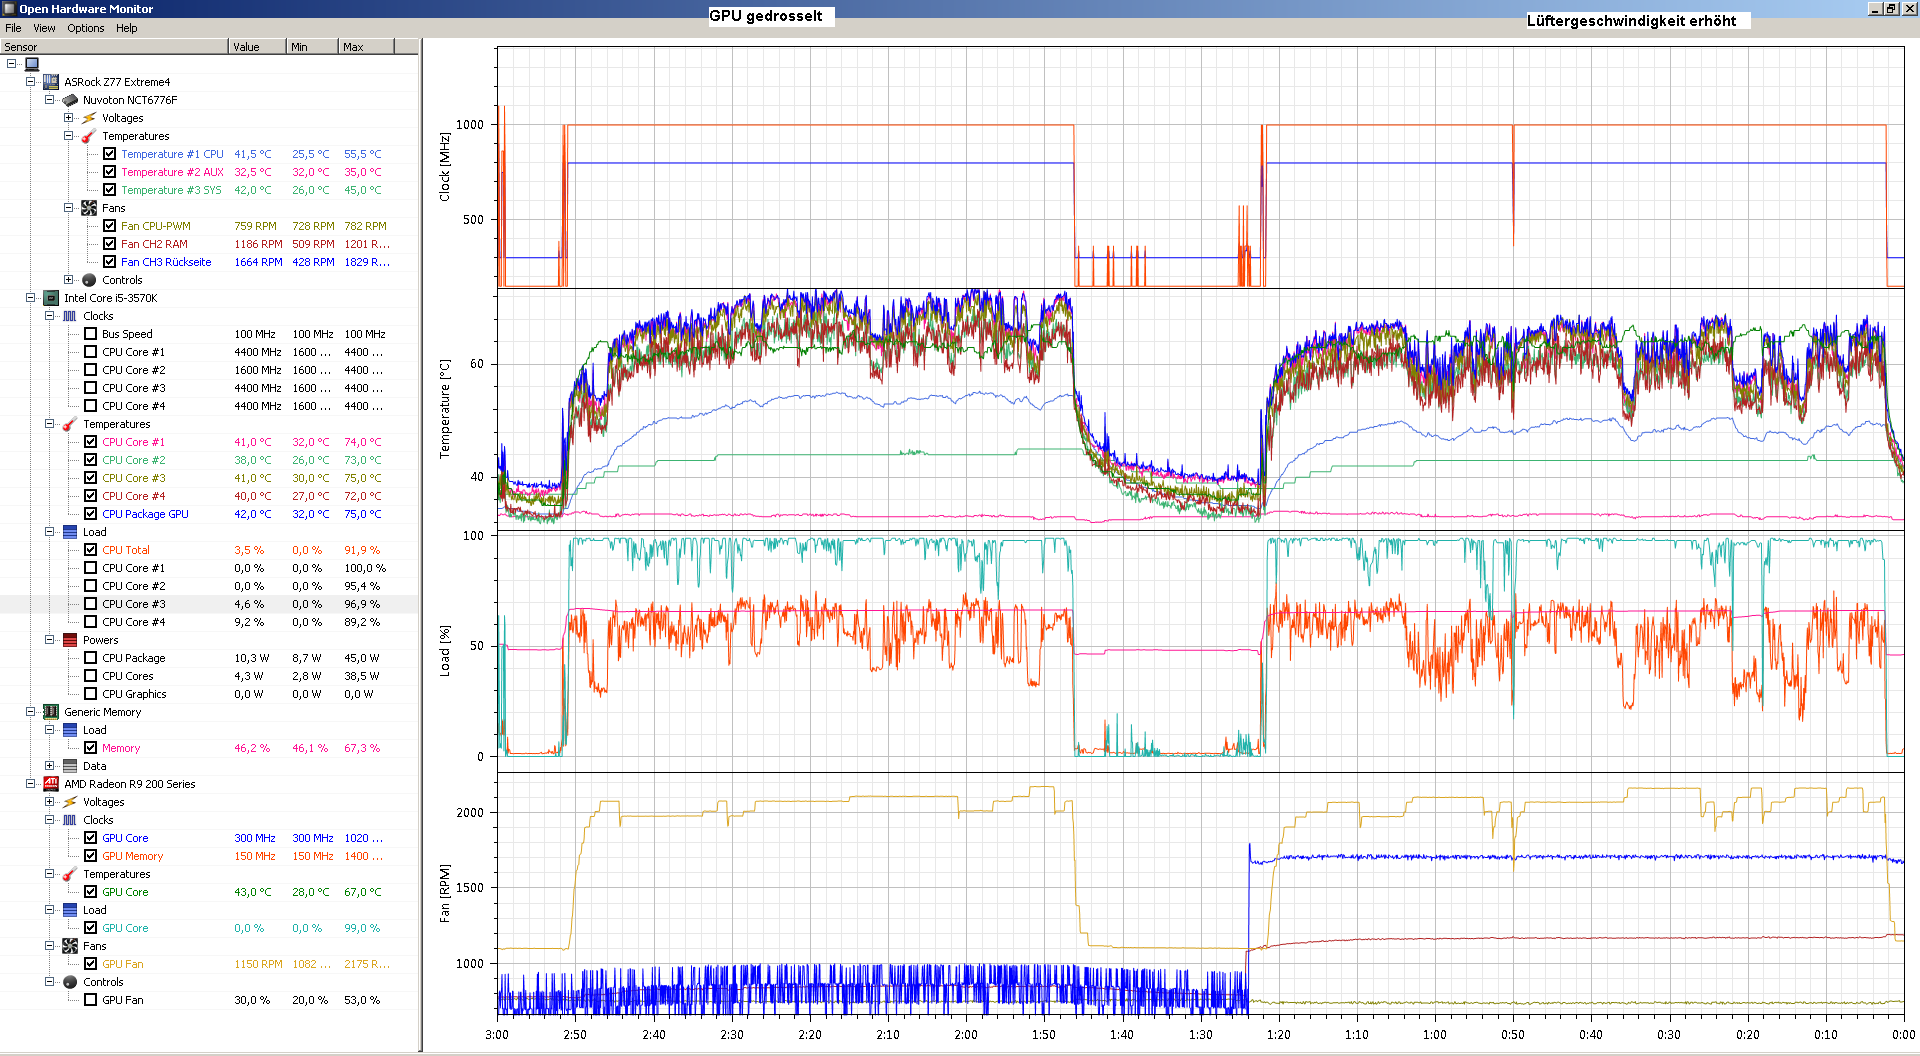Click the Nuvoton NCT6776F chip icon

pos(70,100)
